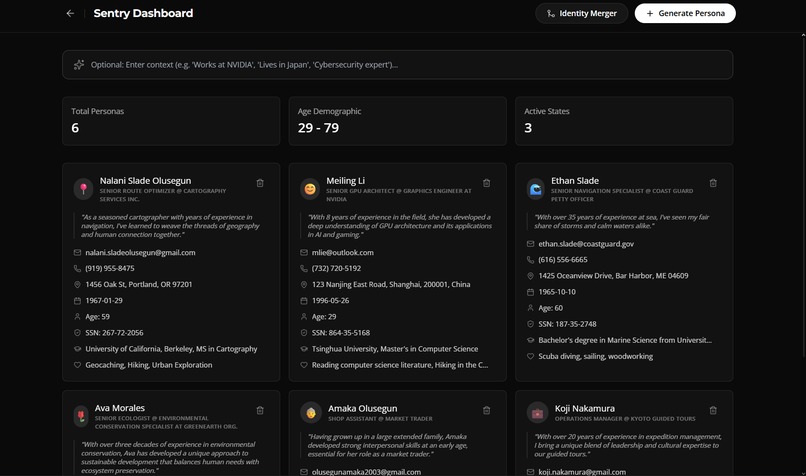Click the phone number (732) 720-5192

(x=336, y=268)
